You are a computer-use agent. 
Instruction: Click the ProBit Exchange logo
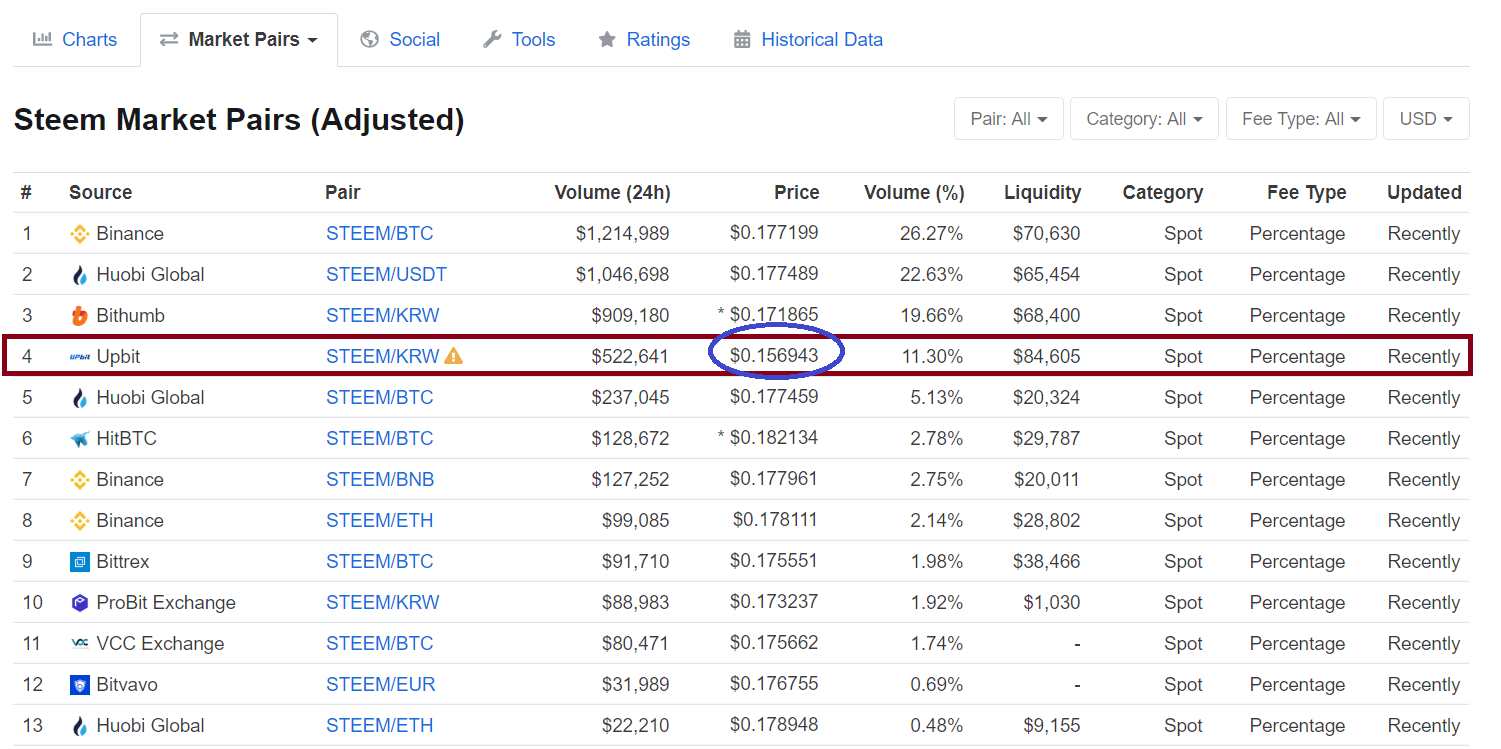point(80,603)
